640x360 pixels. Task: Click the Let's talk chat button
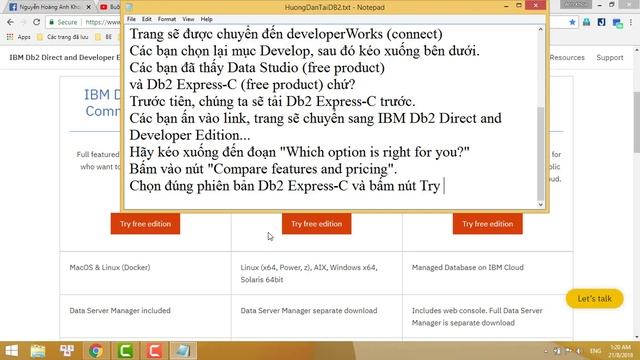coord(594,299)
